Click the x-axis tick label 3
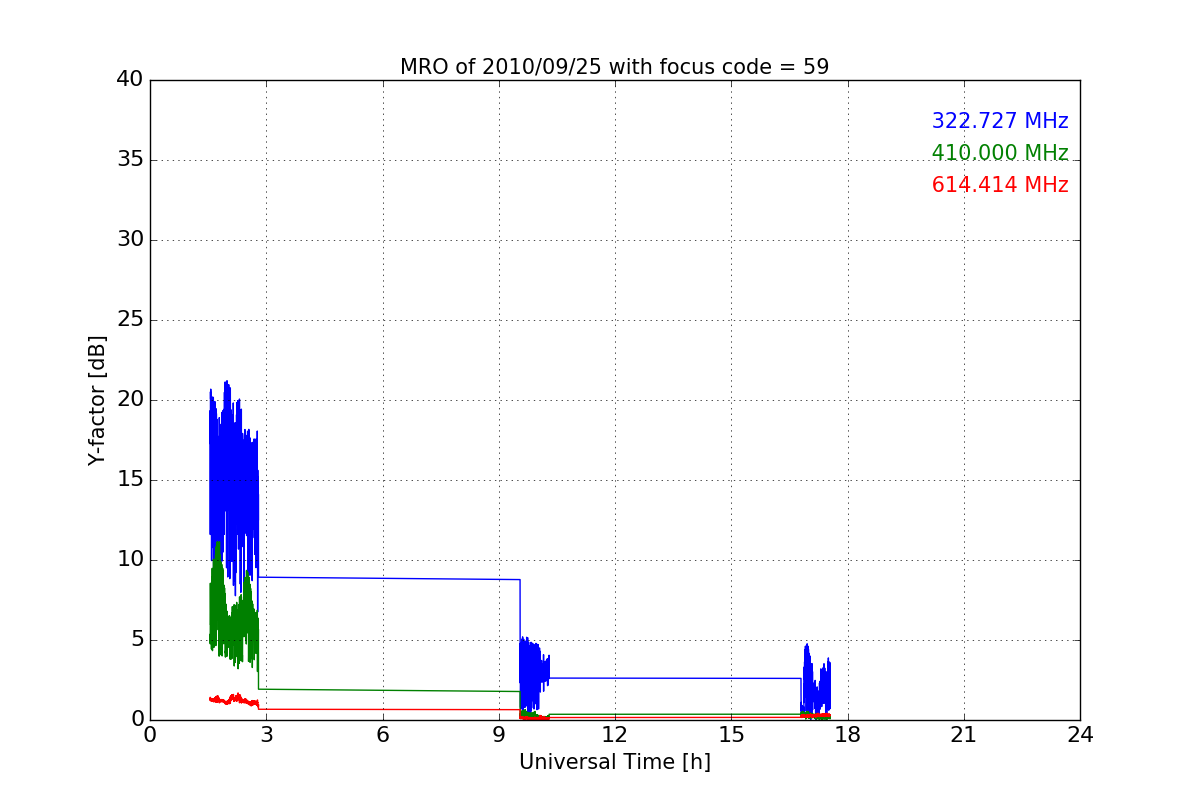The width and height of the screenshot is (1200, 800). 266,735
